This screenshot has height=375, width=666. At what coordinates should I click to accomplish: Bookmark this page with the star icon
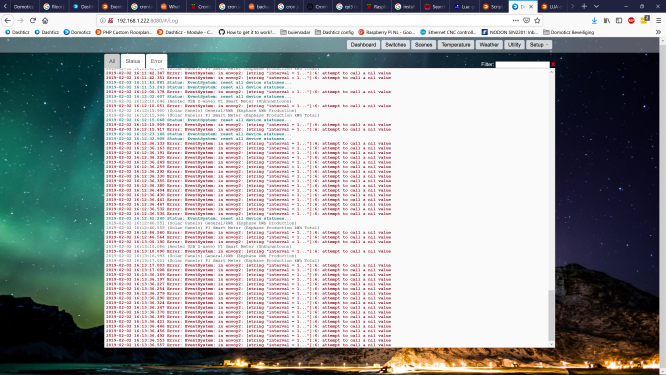[x=537, y=20]
